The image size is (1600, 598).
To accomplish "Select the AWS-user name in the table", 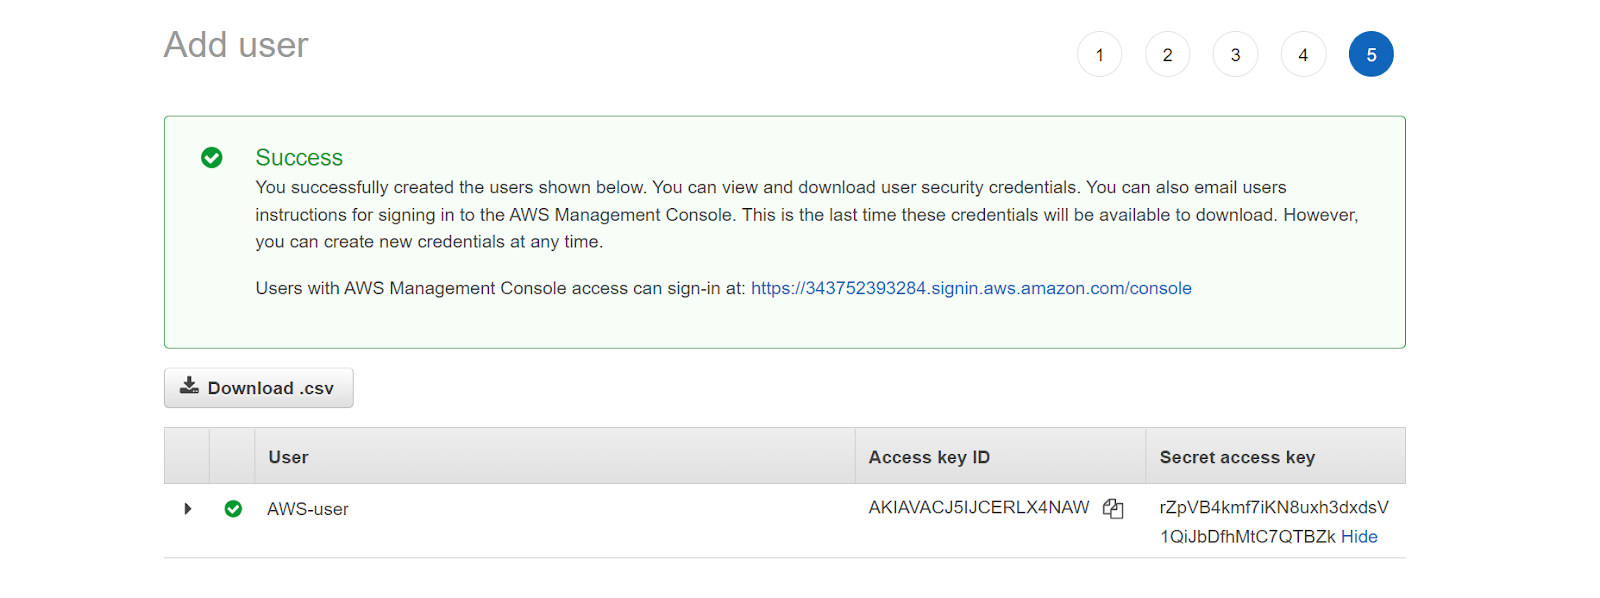I will click(x=308, y=509).
